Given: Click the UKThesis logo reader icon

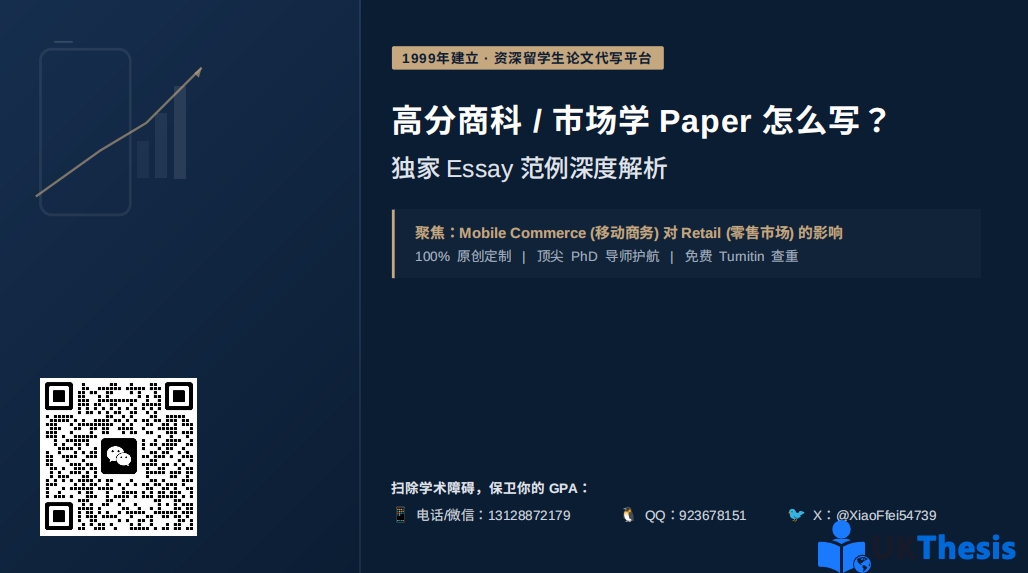Looking at the screenshot, I should tap(844, 548).
